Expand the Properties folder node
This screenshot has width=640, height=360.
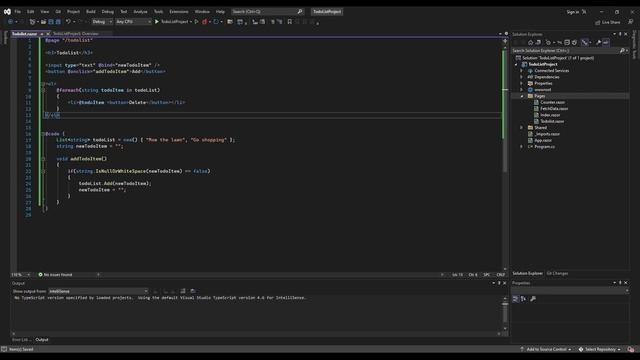tap(522, 83)
